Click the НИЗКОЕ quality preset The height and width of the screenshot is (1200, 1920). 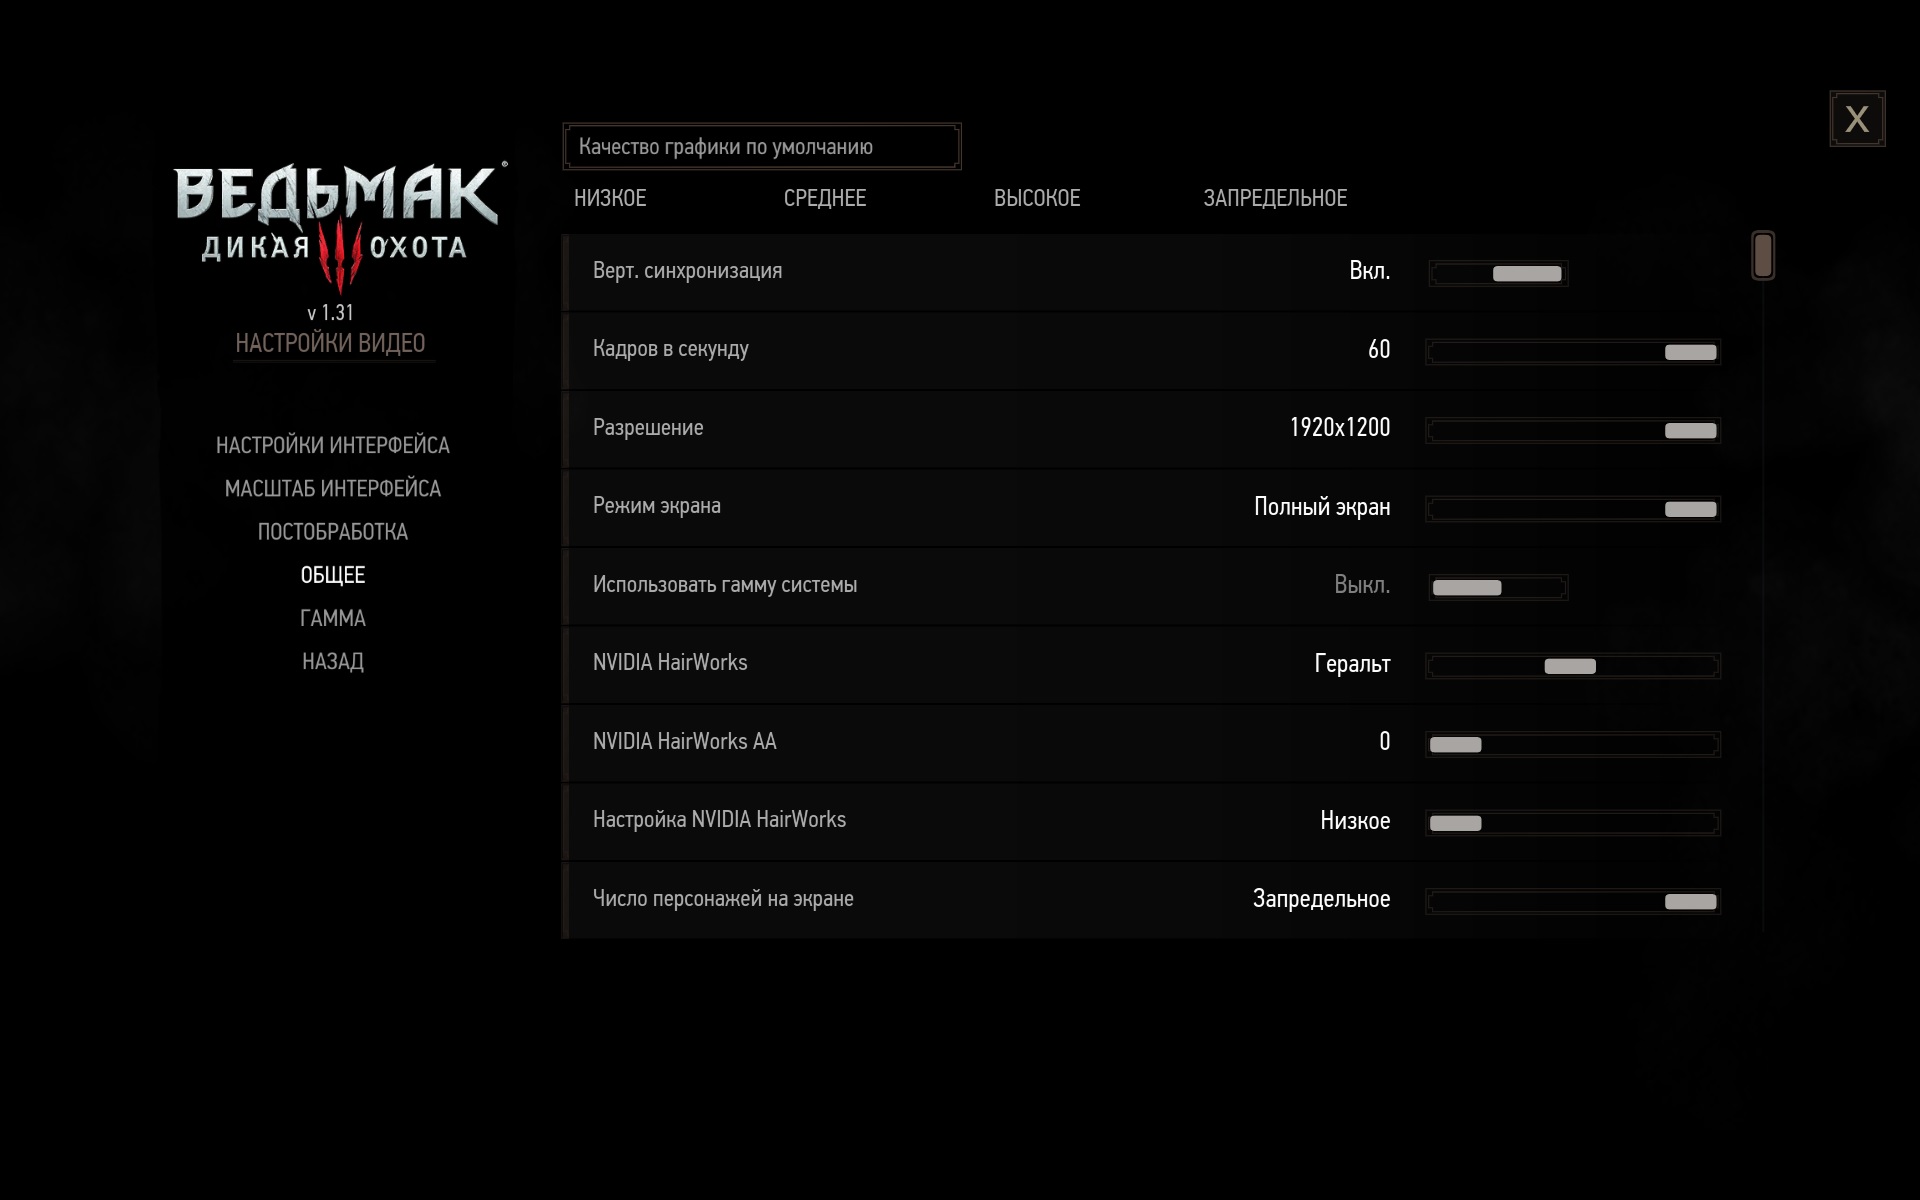pos(608,198)
